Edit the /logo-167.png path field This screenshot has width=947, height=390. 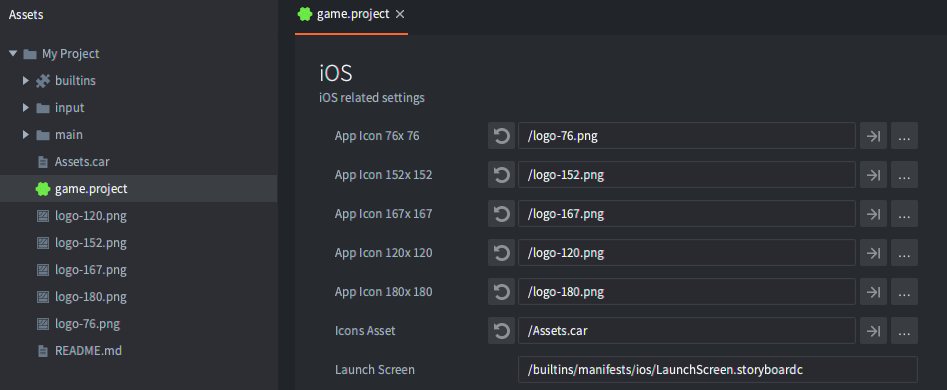point(687,214)
